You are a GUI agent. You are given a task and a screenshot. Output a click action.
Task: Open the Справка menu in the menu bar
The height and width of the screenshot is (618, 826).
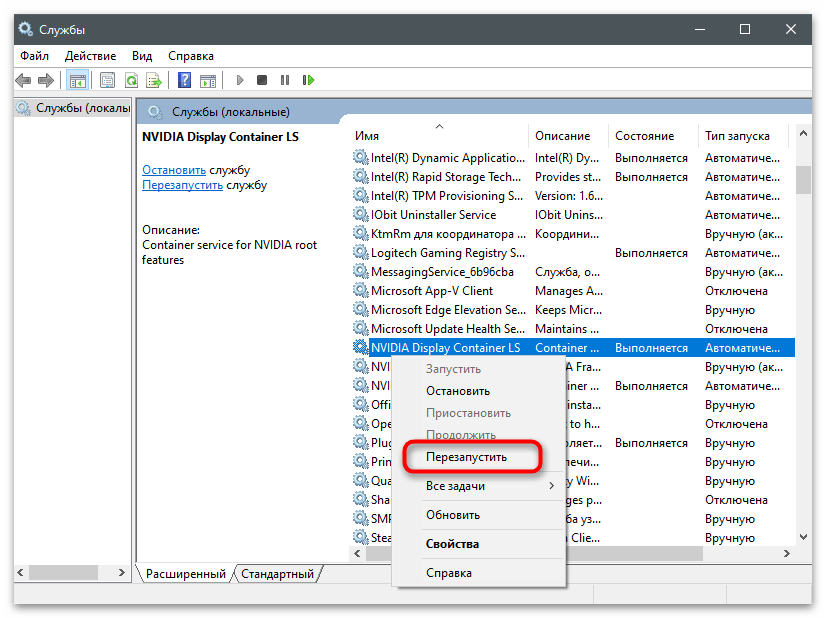[x=191, y=56]
